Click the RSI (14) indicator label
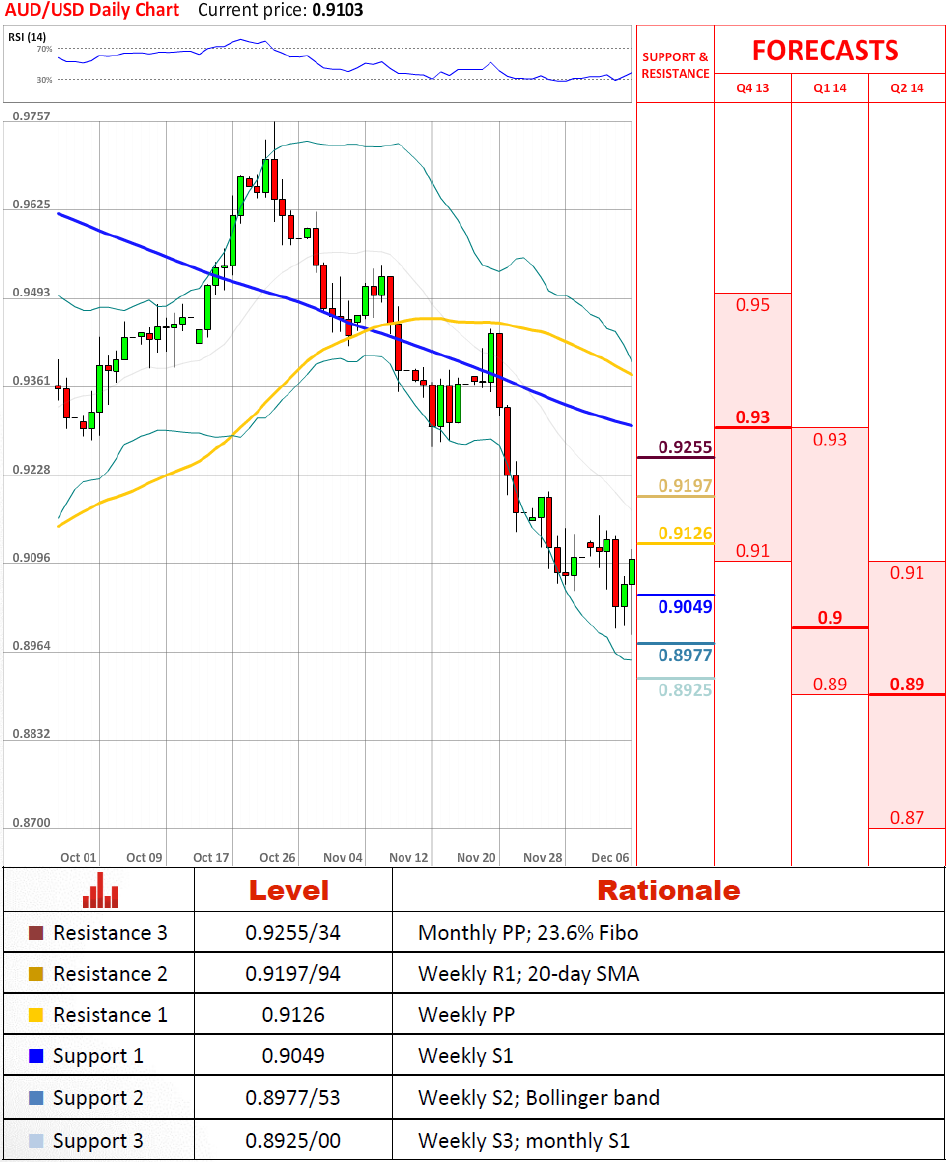 click(30, 37)
